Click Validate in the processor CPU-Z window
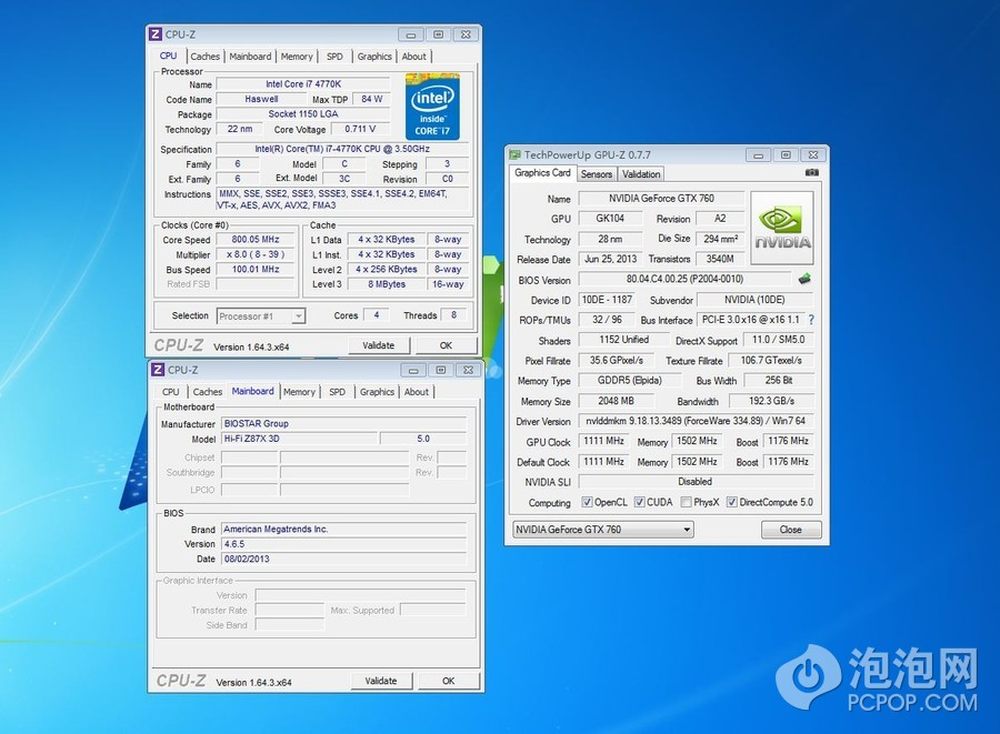The width and height of the screenshot is (1000, 734). 379,345
